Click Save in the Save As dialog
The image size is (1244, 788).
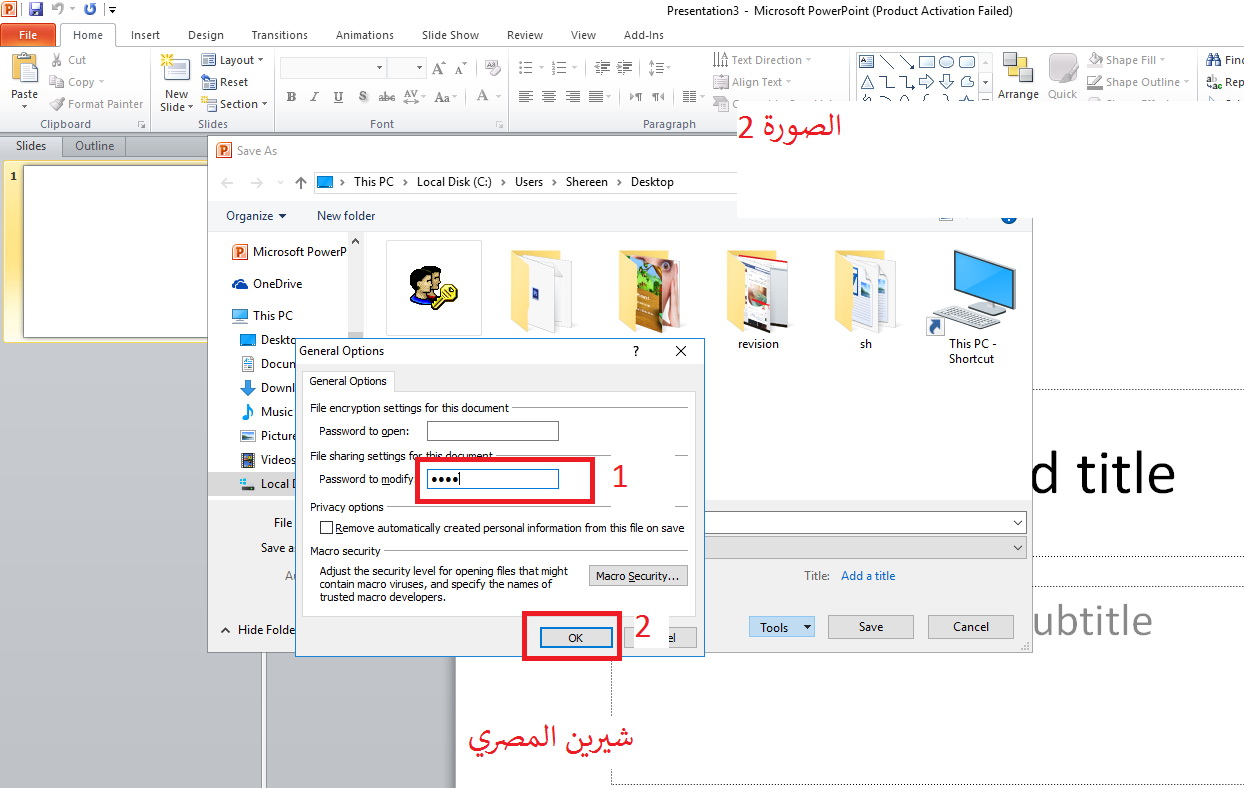(871, 627)
